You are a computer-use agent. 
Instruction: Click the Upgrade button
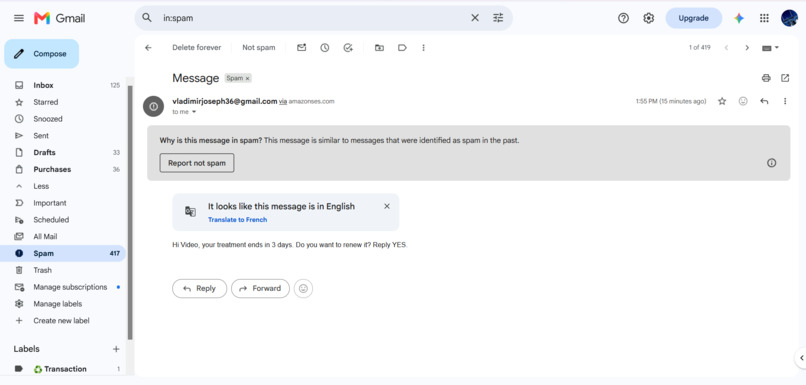coord(693,18)
